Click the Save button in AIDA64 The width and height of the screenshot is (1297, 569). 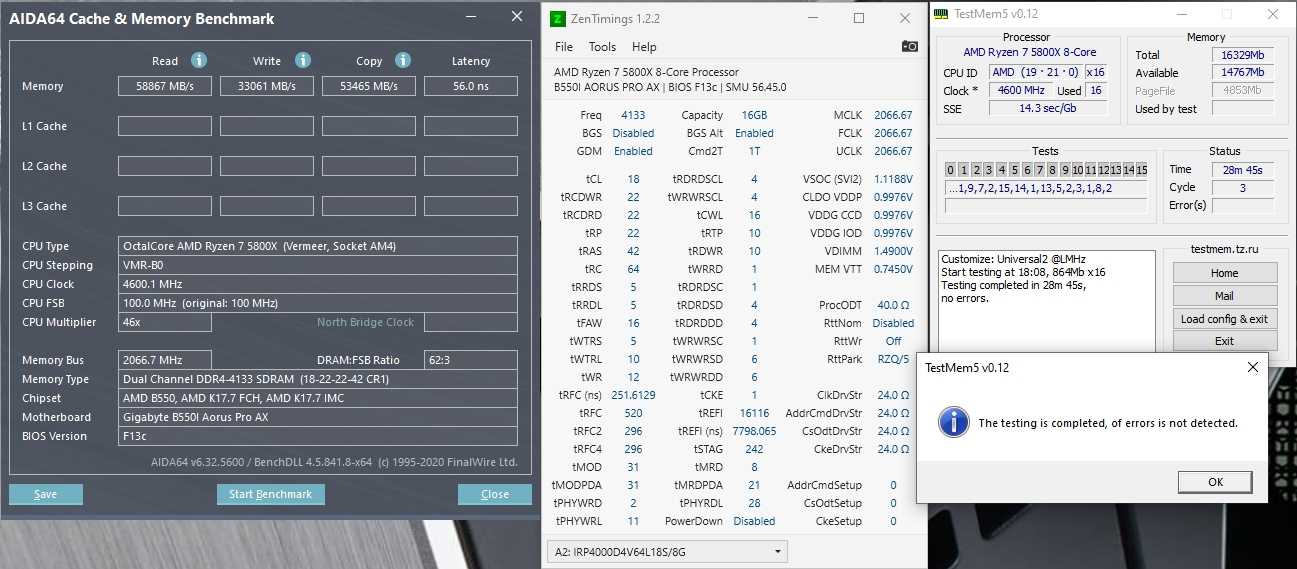pos(46,494)
